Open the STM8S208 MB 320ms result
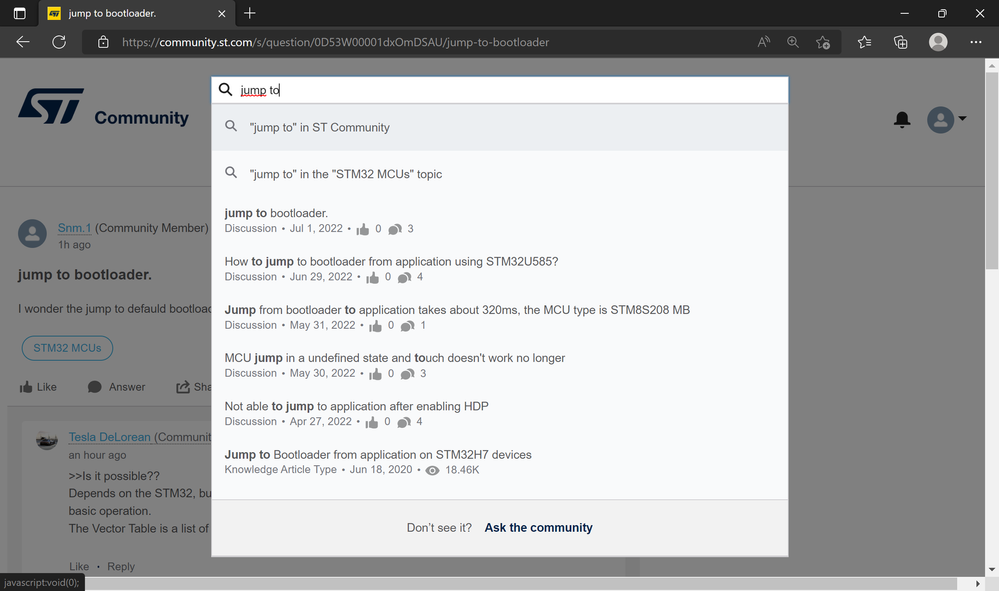The image size is (999, 591). coord(457,310)
